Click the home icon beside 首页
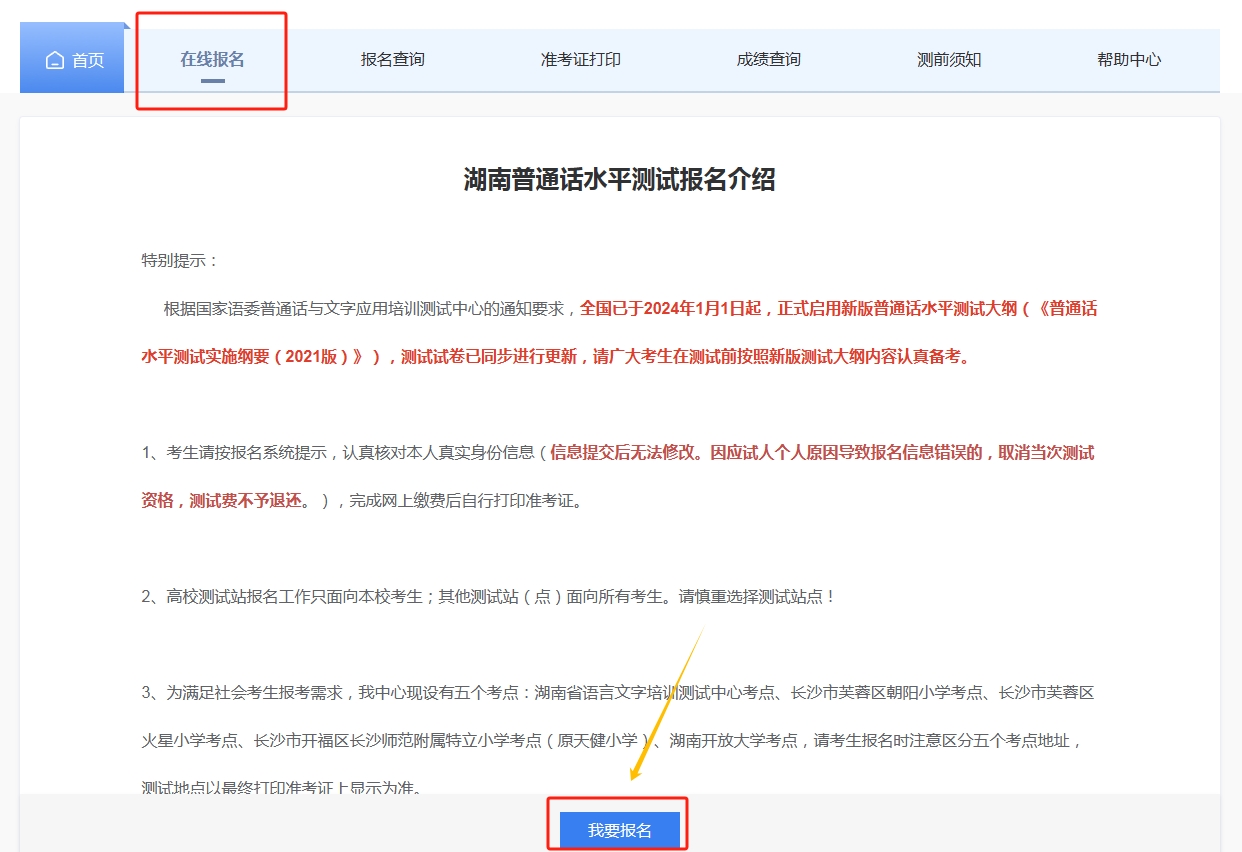The image size is (1242, 852). [55, 60]
